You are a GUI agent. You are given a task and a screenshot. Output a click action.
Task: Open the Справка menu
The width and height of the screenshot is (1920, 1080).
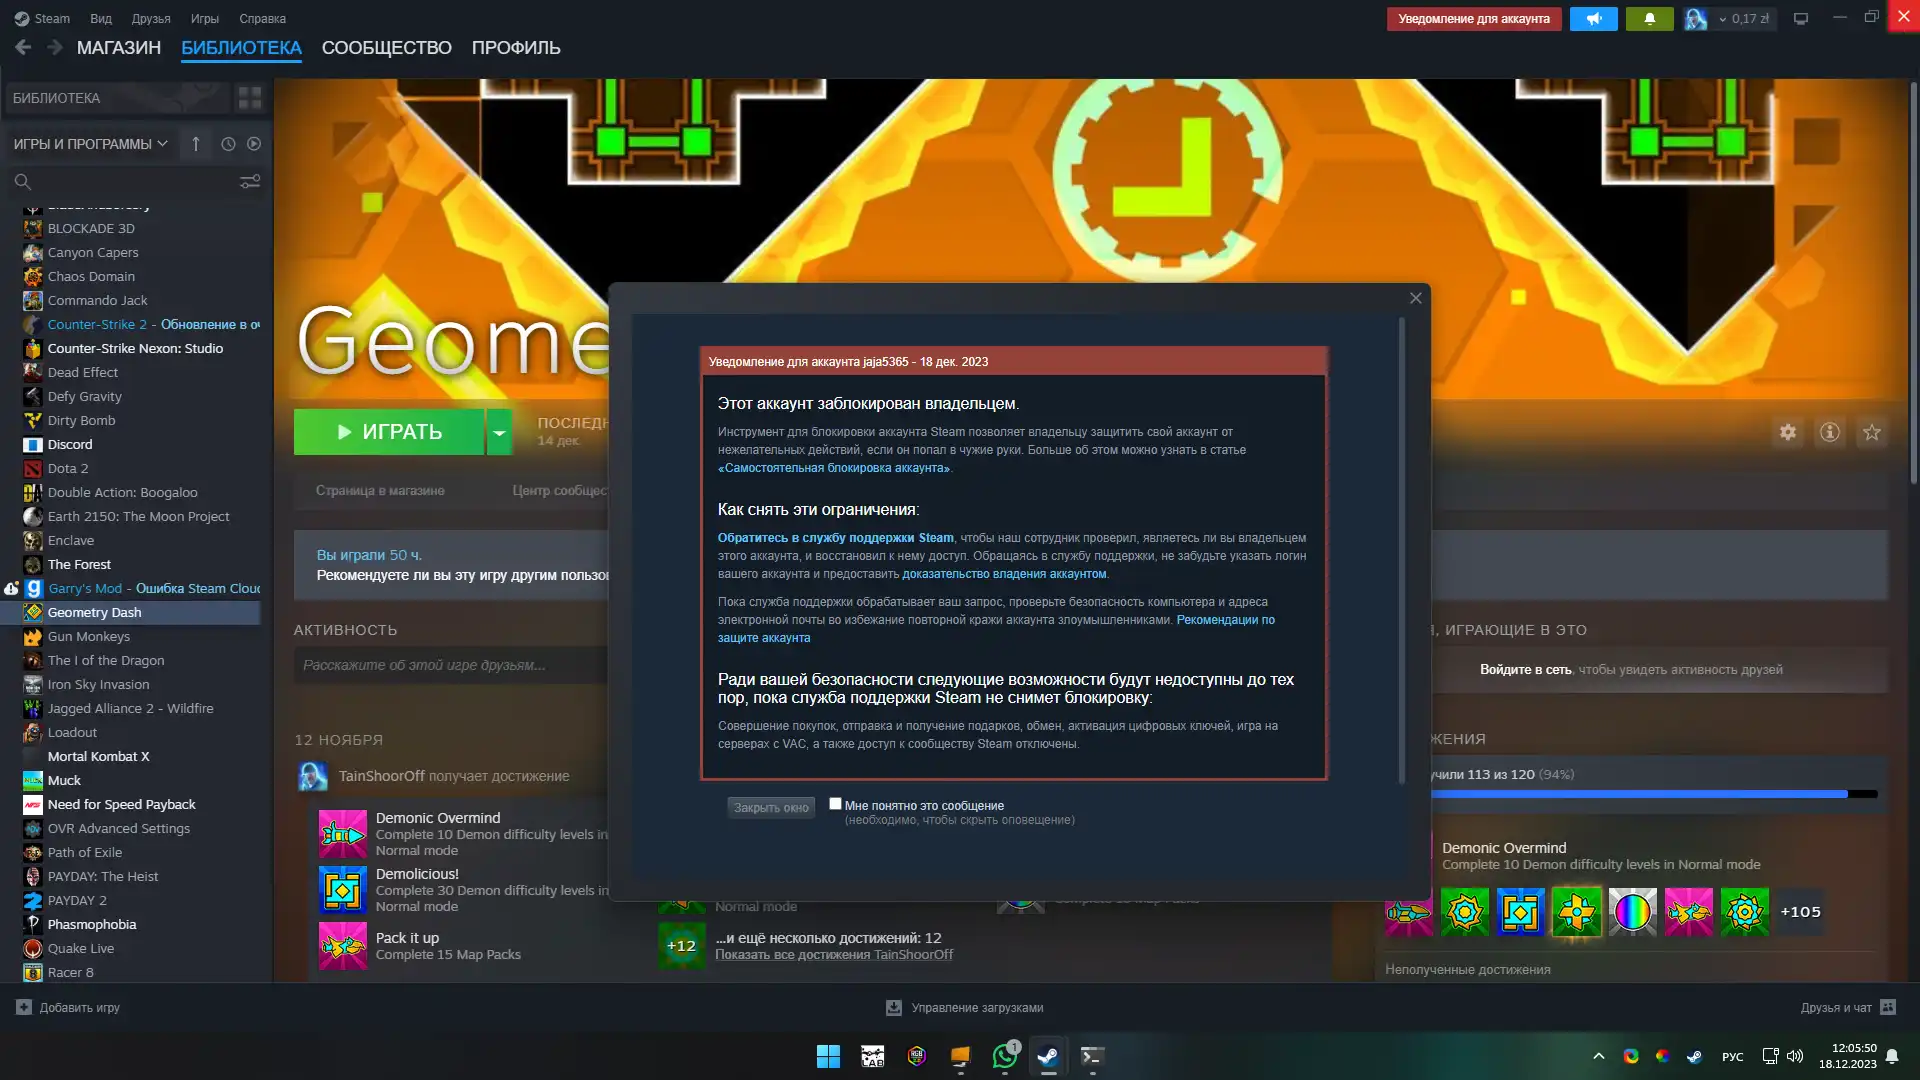point(263,18)
